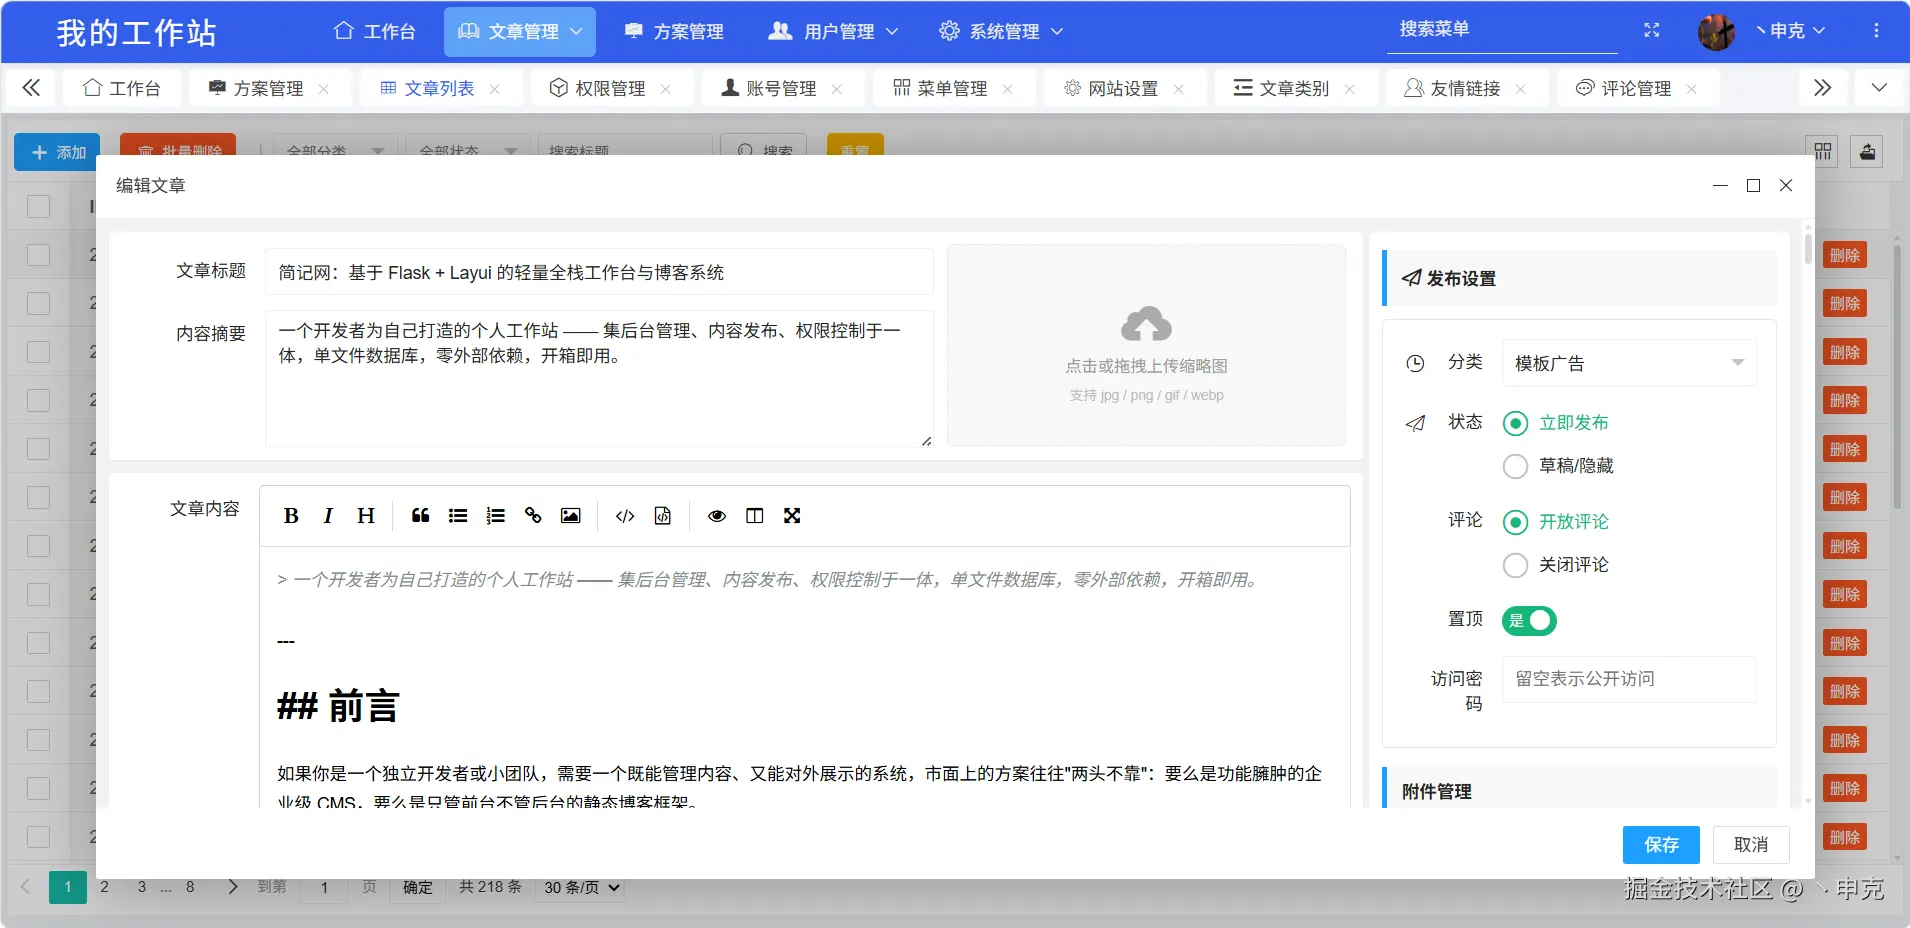Screen dimensions: 1910x928
Task: Open the tab options down chevron
Action: pos(1879,88)
